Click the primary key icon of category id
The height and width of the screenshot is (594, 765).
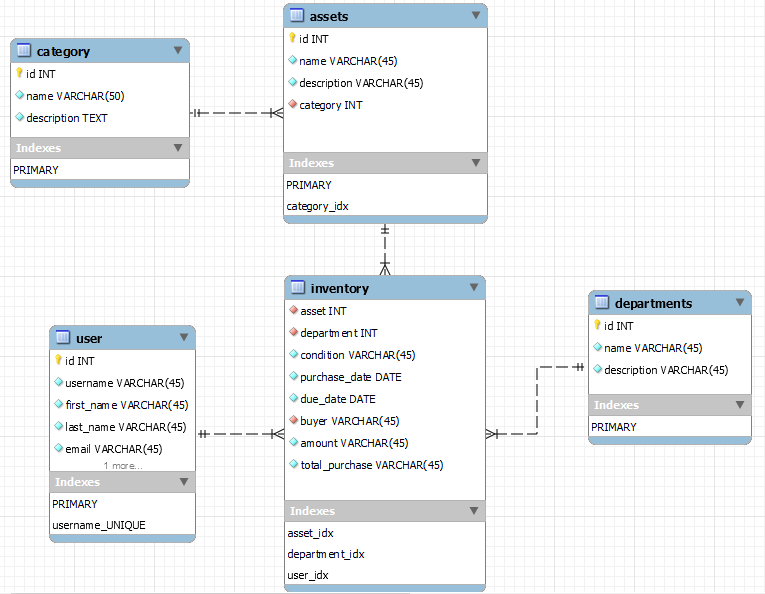pos(19,73)
